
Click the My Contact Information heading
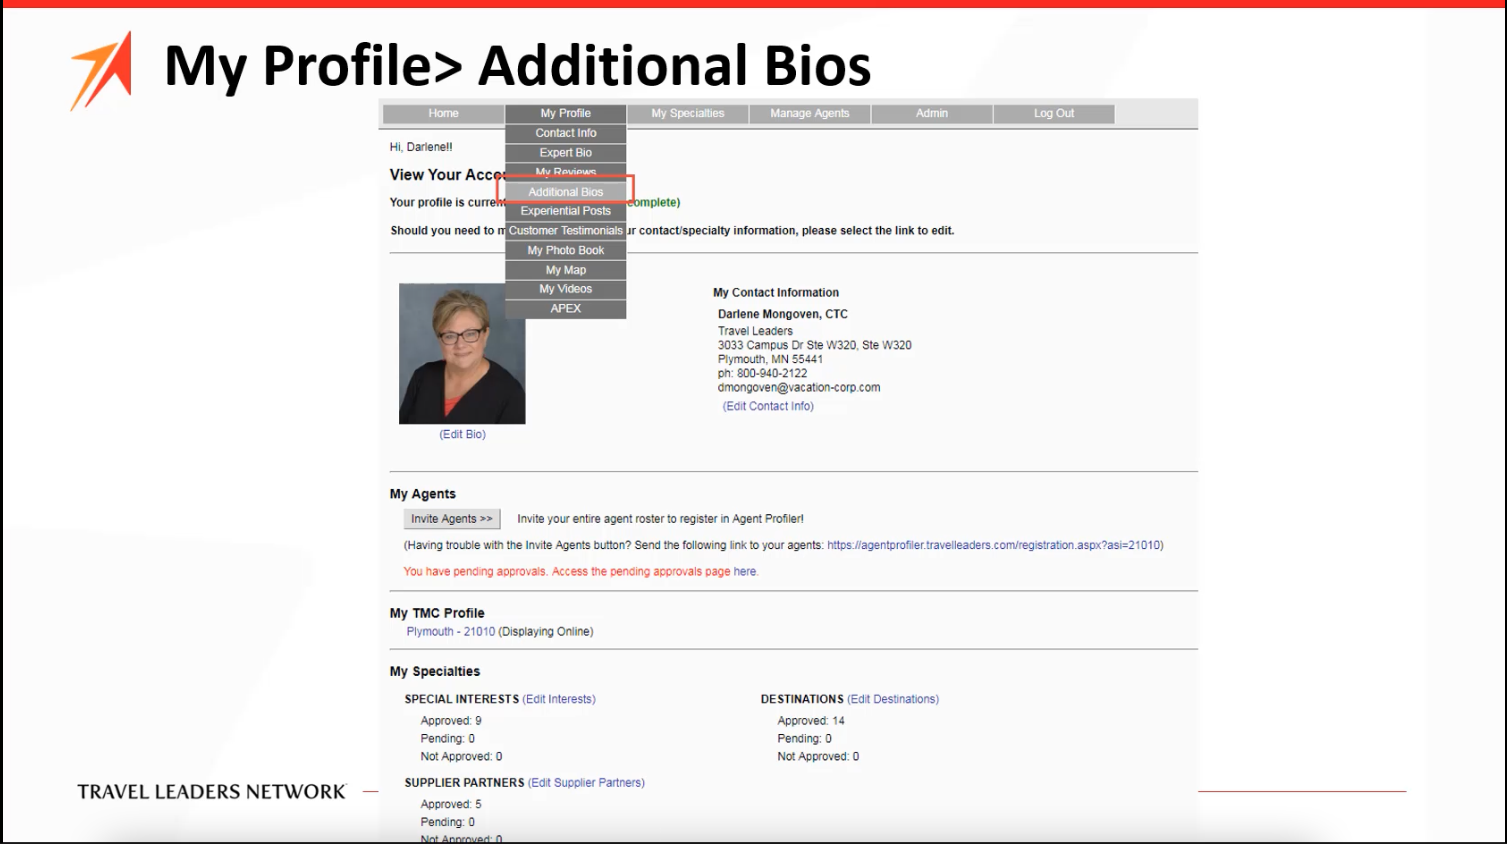click(x=776, y=293)
